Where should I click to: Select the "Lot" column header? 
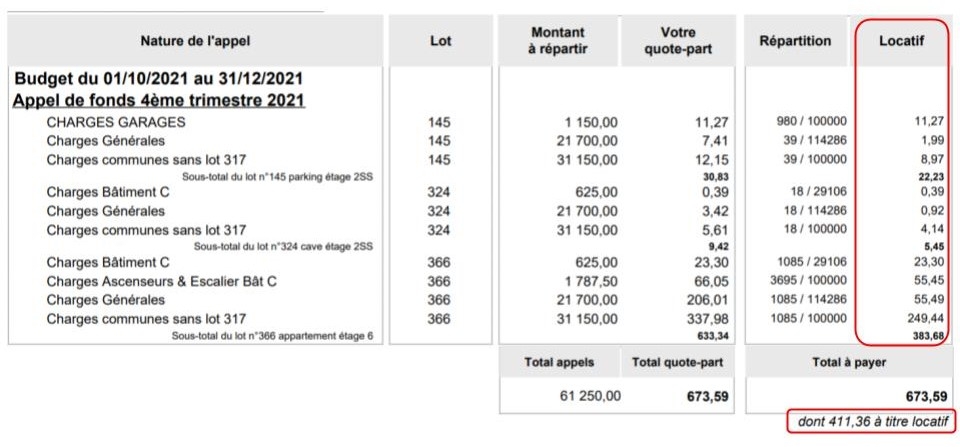point(439,41)
